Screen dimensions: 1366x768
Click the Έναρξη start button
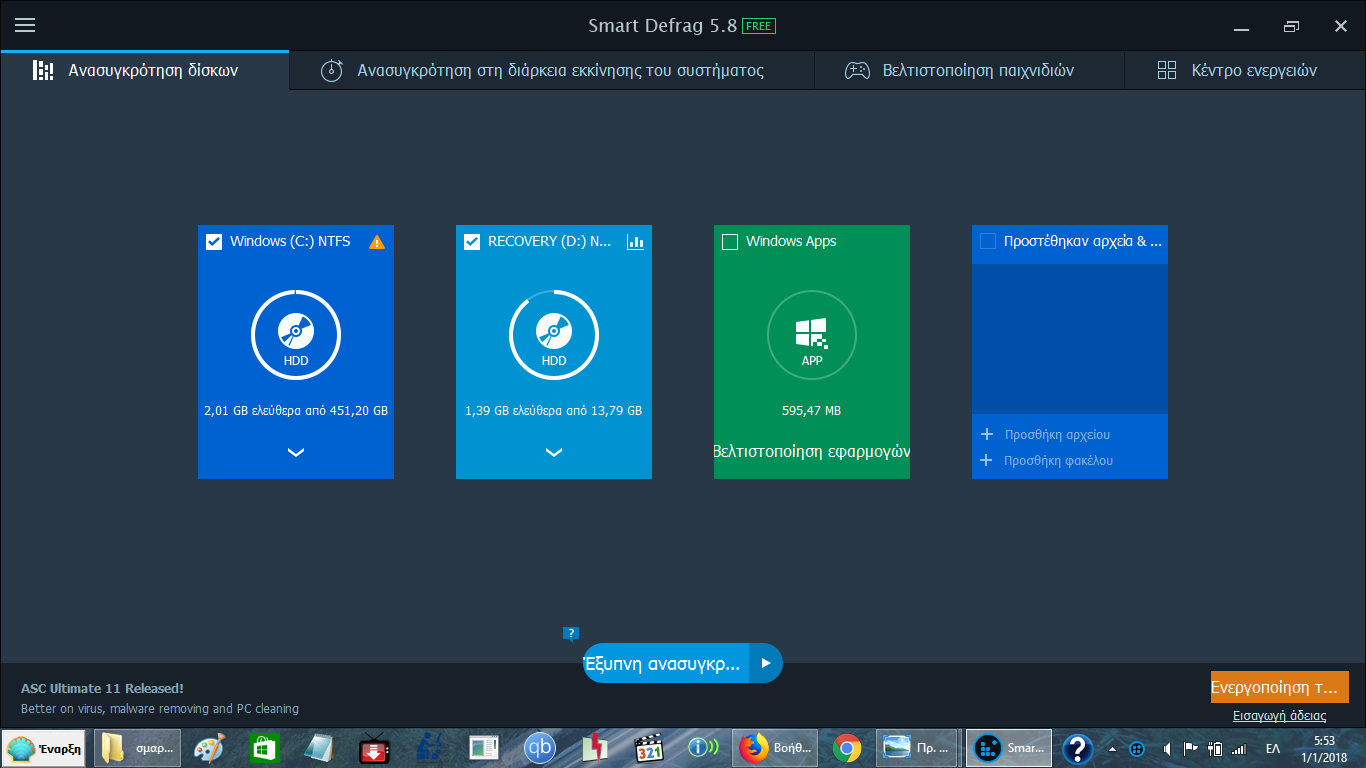(44, 748)
